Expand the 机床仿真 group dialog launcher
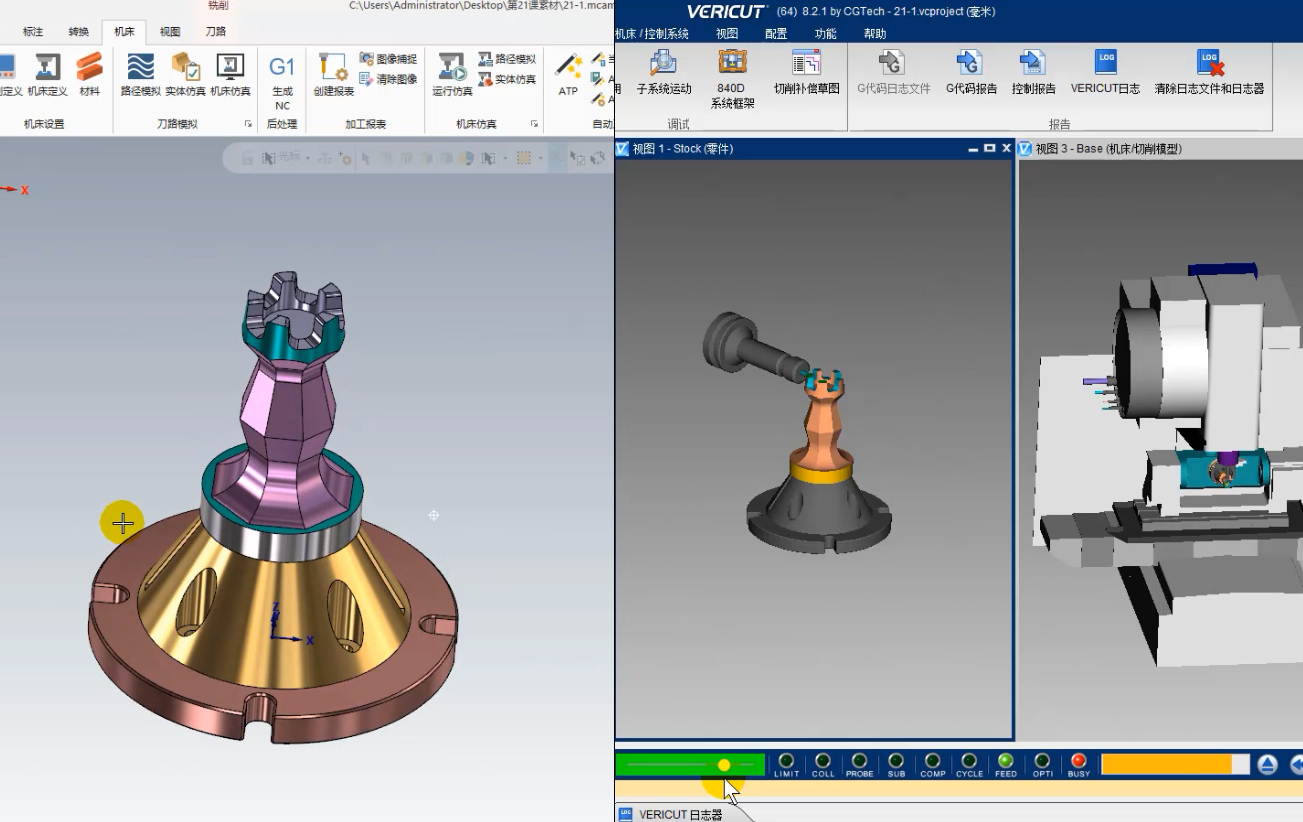This screenshot has width=1303, height=822. pos(535,124)
